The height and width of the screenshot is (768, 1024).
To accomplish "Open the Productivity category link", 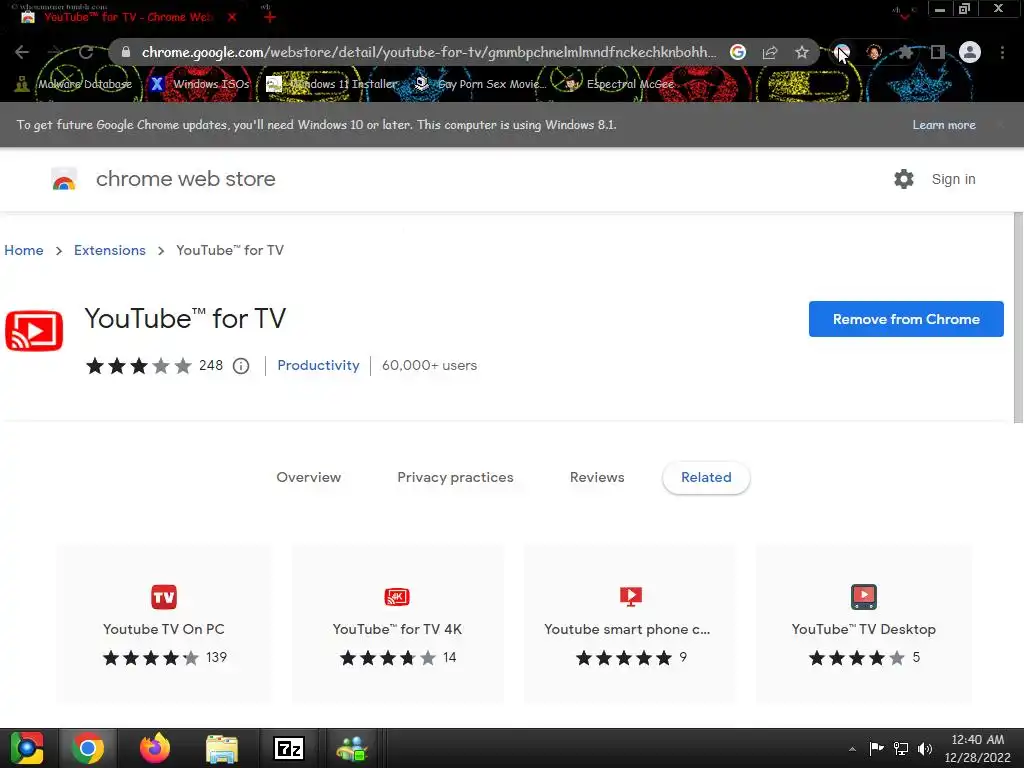I will point(318,366).
